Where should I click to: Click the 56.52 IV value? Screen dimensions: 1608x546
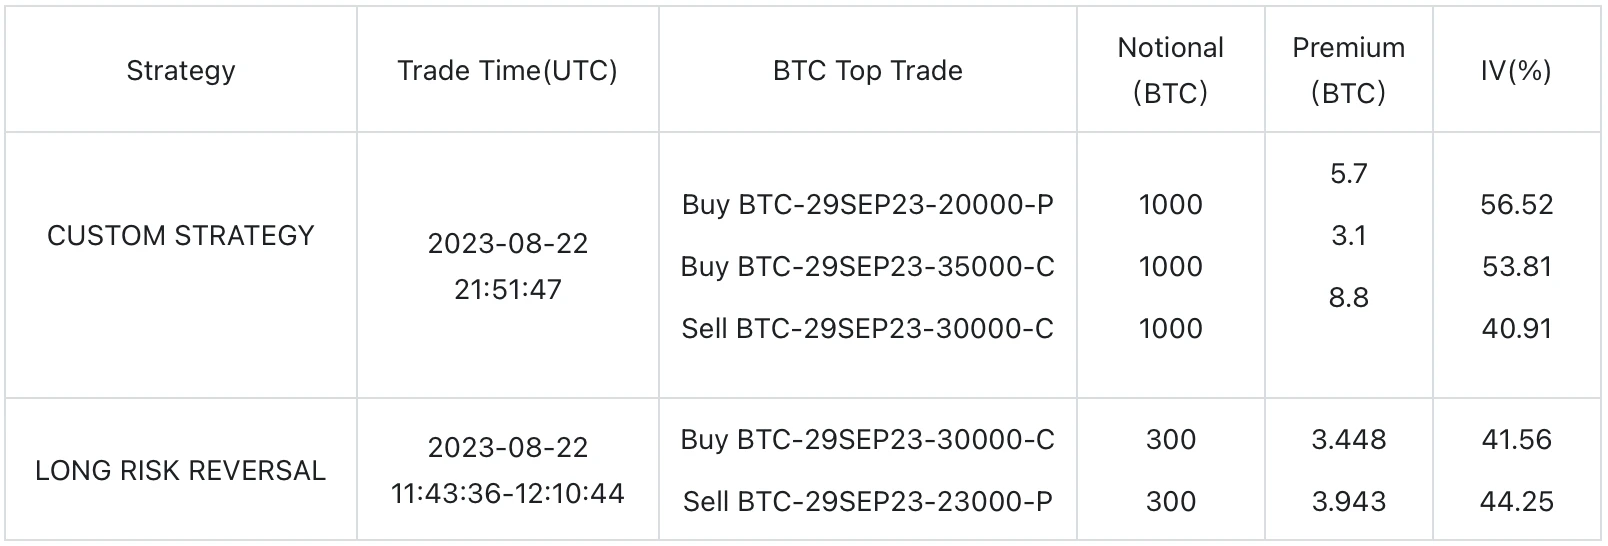pos(1517,205)
